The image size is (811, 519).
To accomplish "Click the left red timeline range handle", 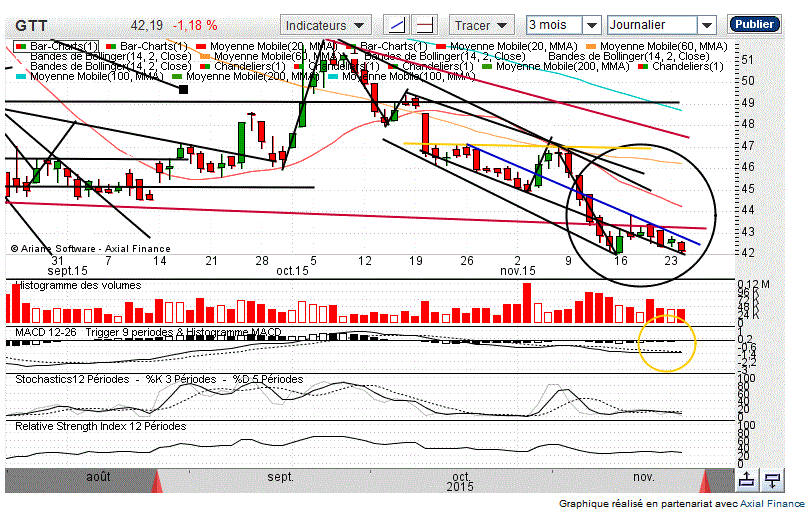I will (156, 482).
